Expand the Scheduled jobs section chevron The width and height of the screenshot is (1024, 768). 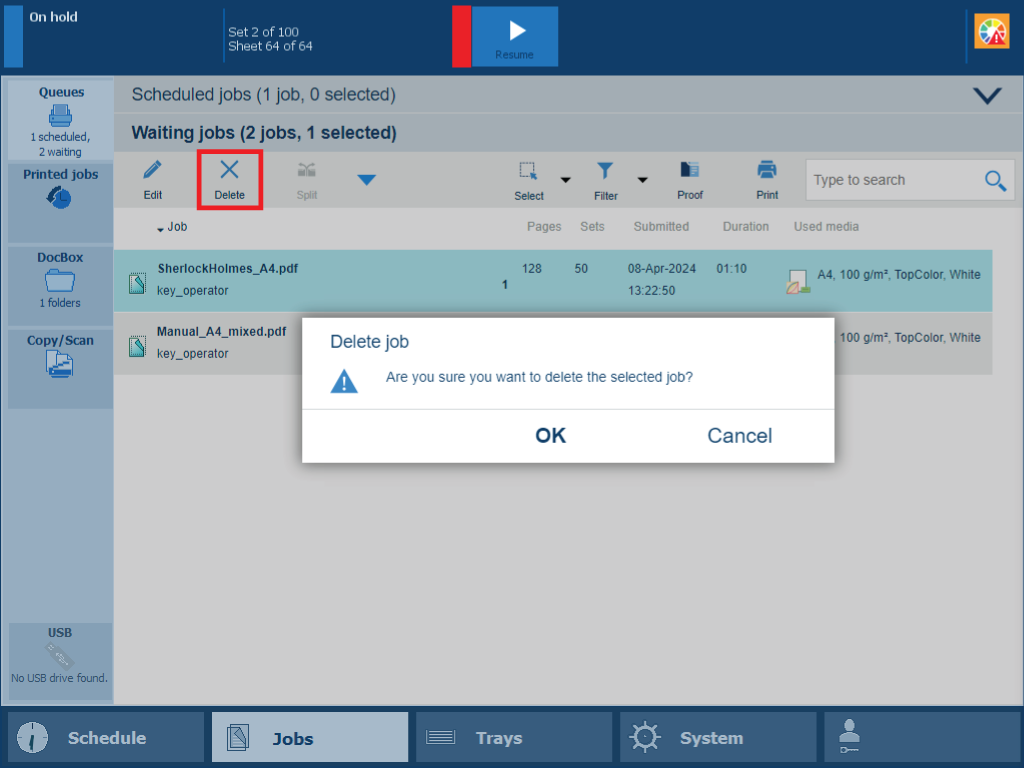(987, 95)
